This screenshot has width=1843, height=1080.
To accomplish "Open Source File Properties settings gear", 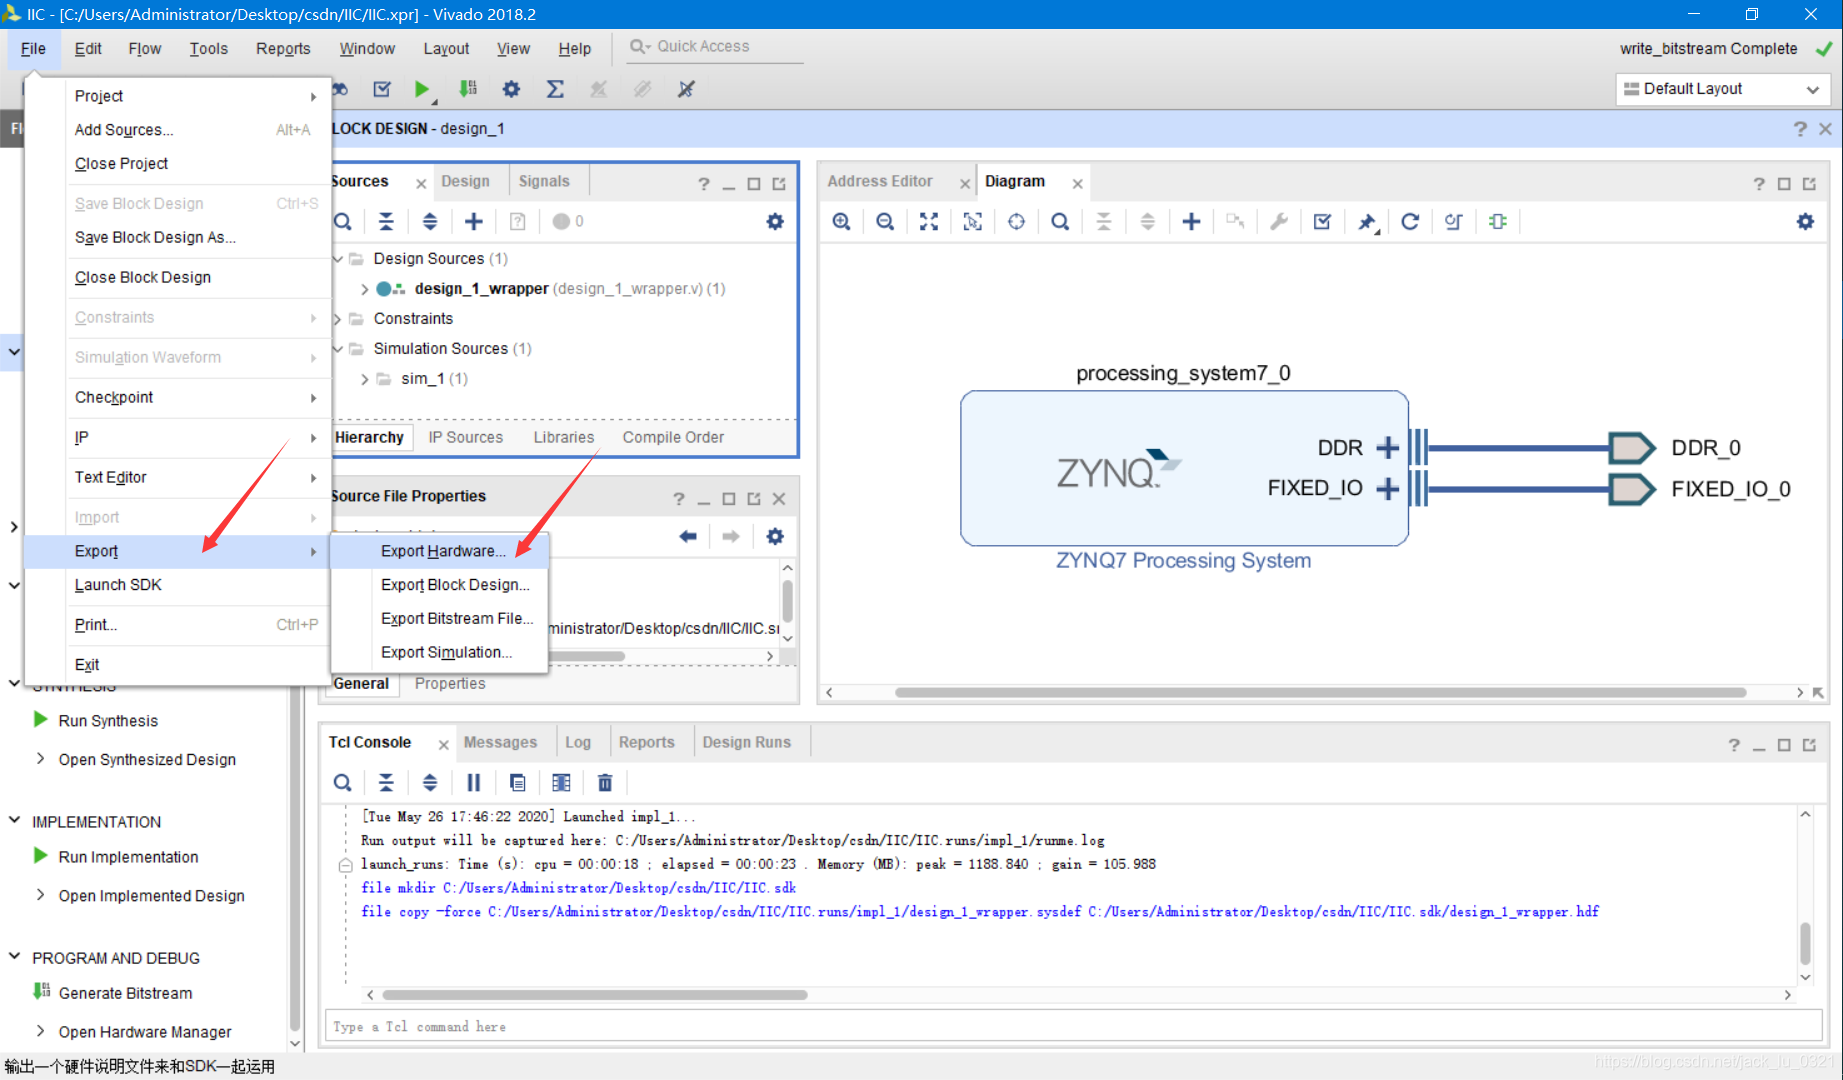I will click(775, 536).
